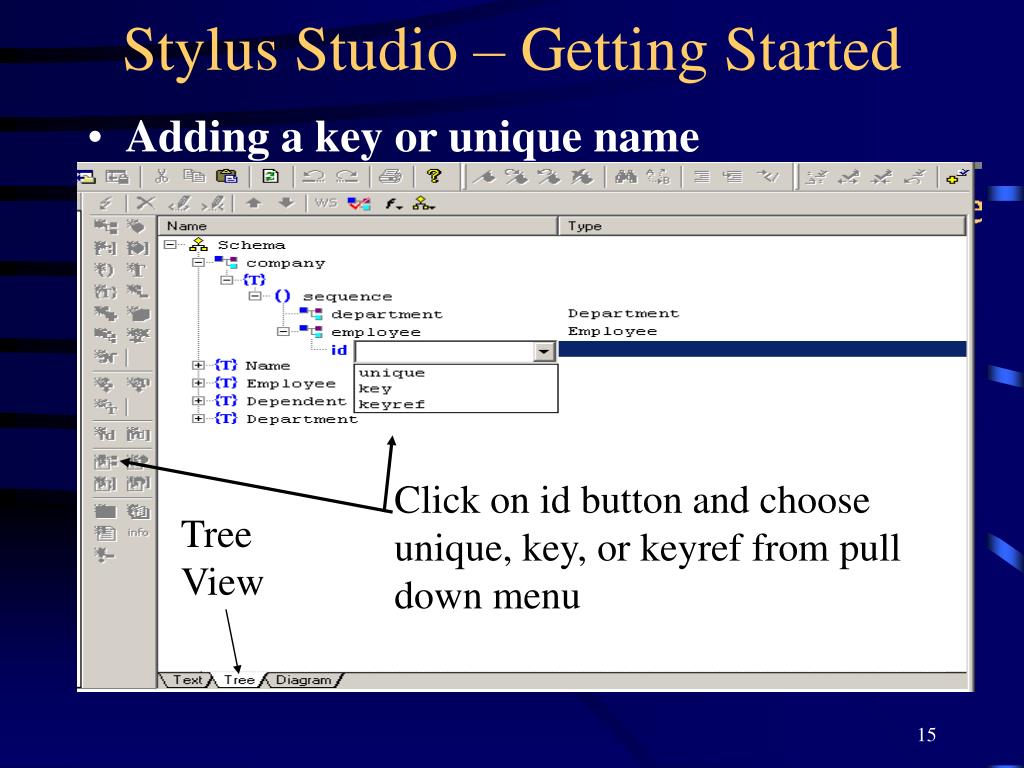The image size is (1024, 768).
Task: Switch to the Tree tab
Action: pyautogui.click(x=238, y=680)
